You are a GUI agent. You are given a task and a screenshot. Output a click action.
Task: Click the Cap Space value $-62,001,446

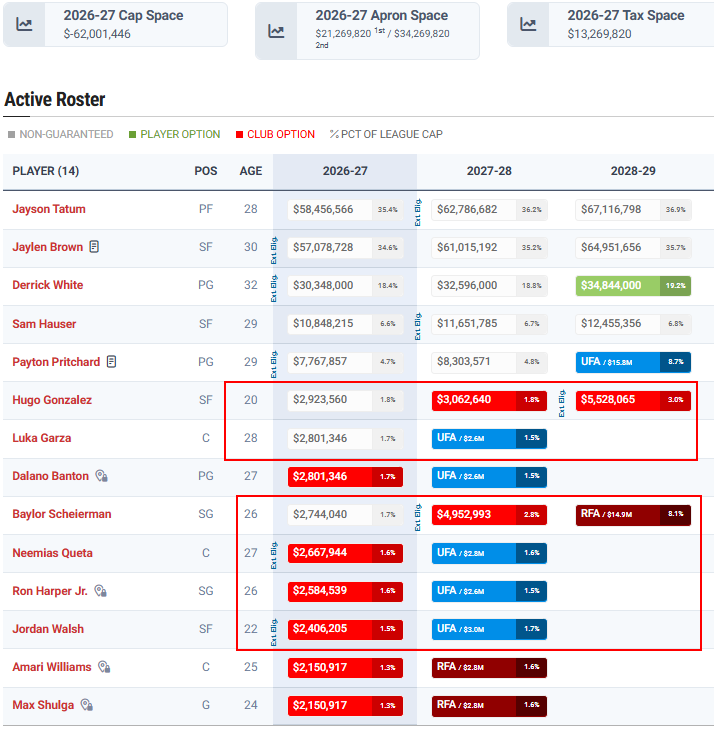[97, 34]
